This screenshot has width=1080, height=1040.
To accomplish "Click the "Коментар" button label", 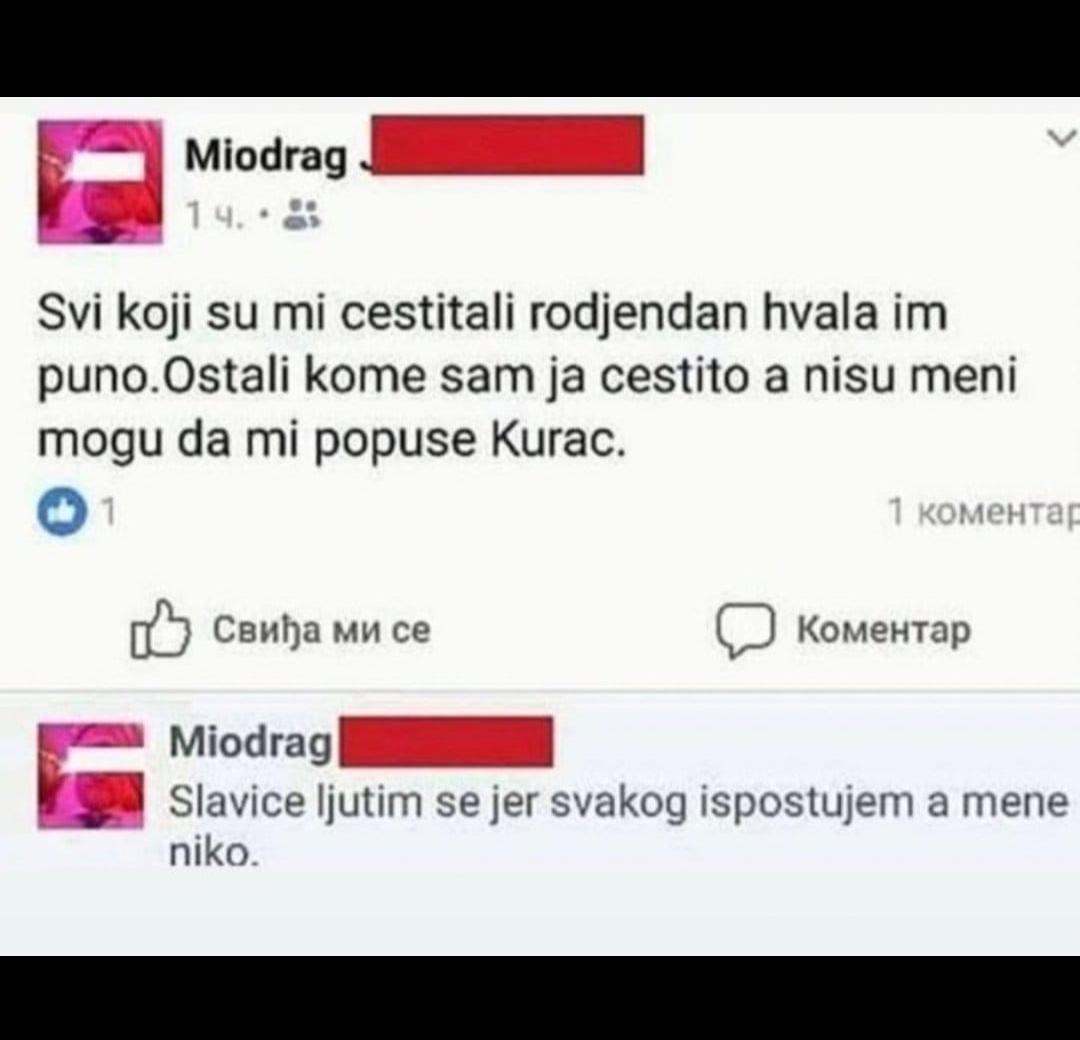I will pyautogui.click(x=884, y=630).
